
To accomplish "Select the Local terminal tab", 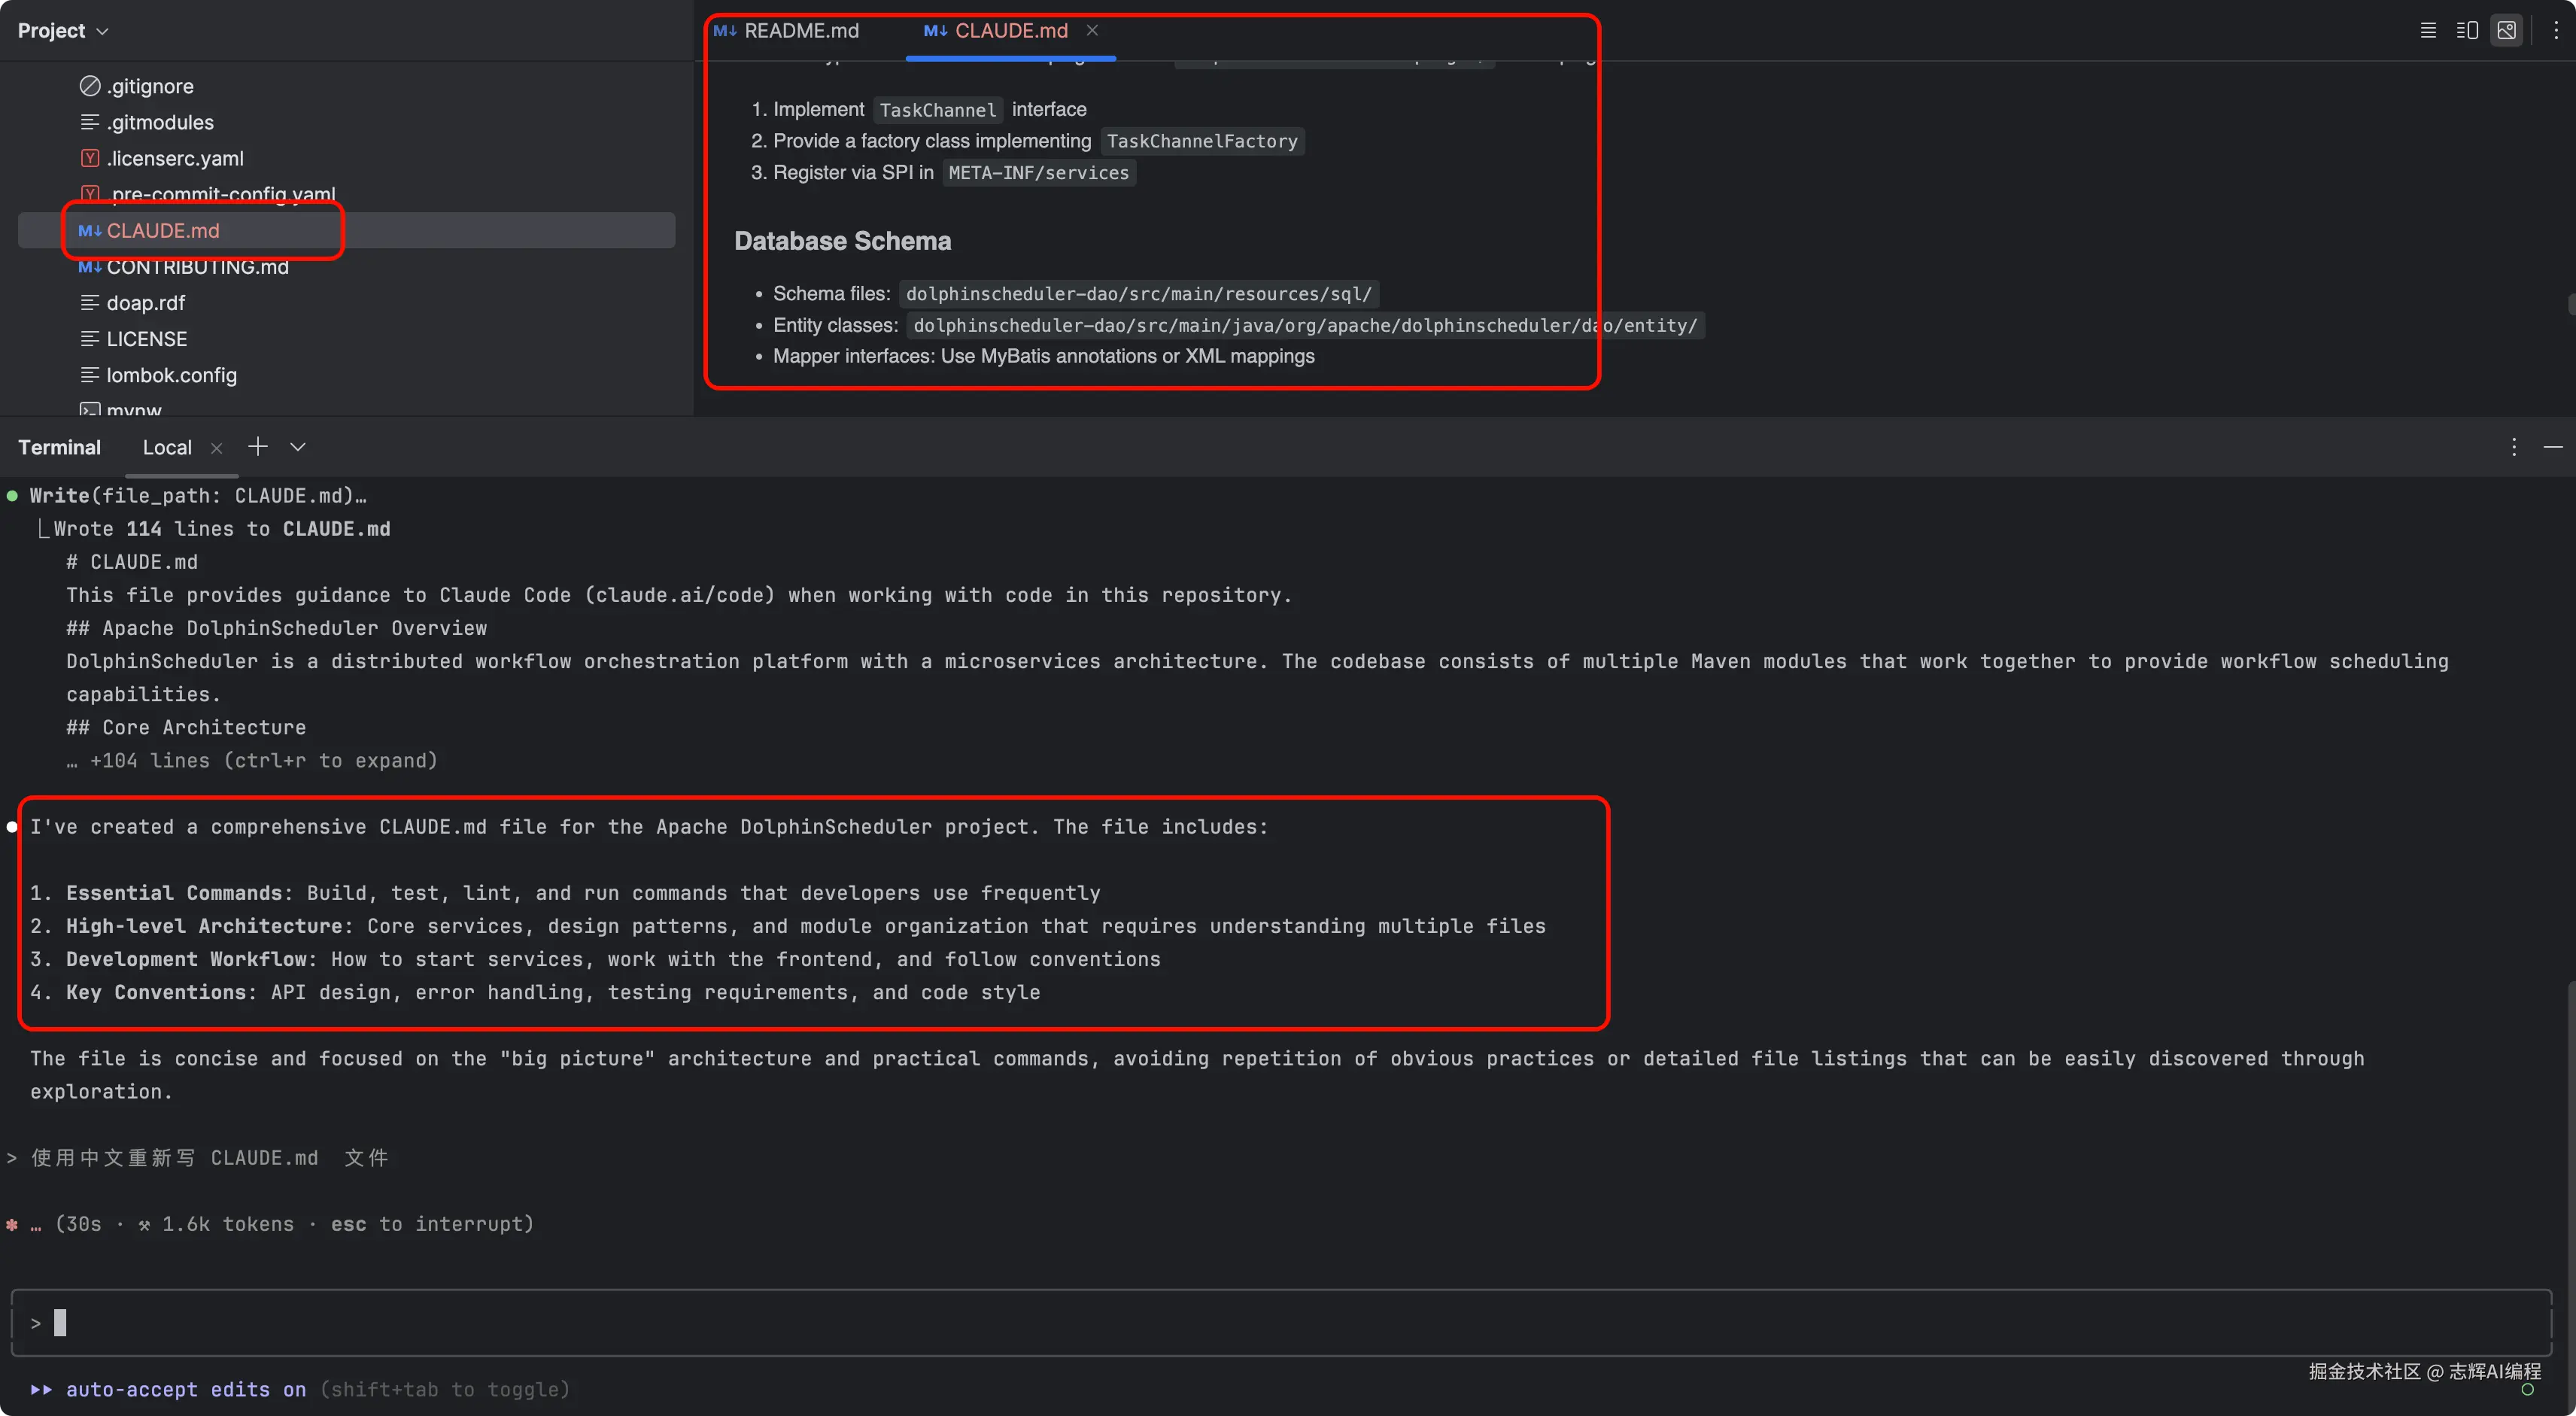I will pyautogui.click(x=167, y=447).
